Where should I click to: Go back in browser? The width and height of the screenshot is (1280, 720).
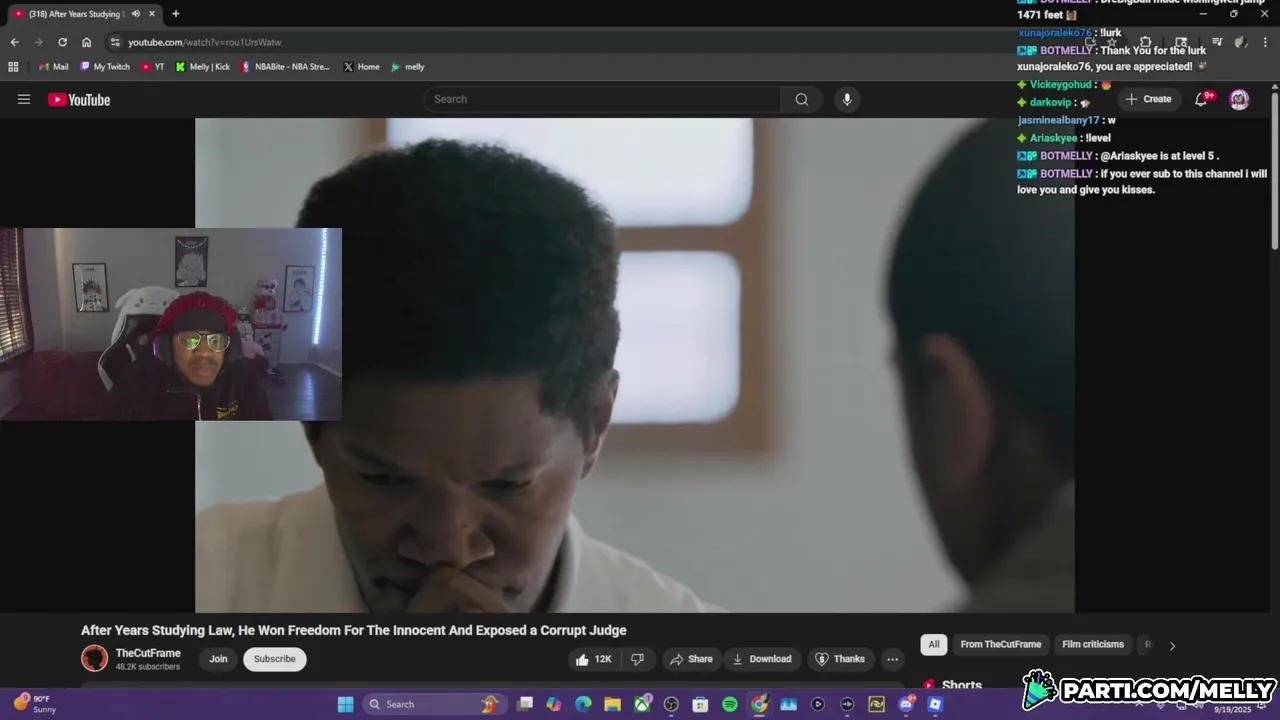tap(14, 42)
